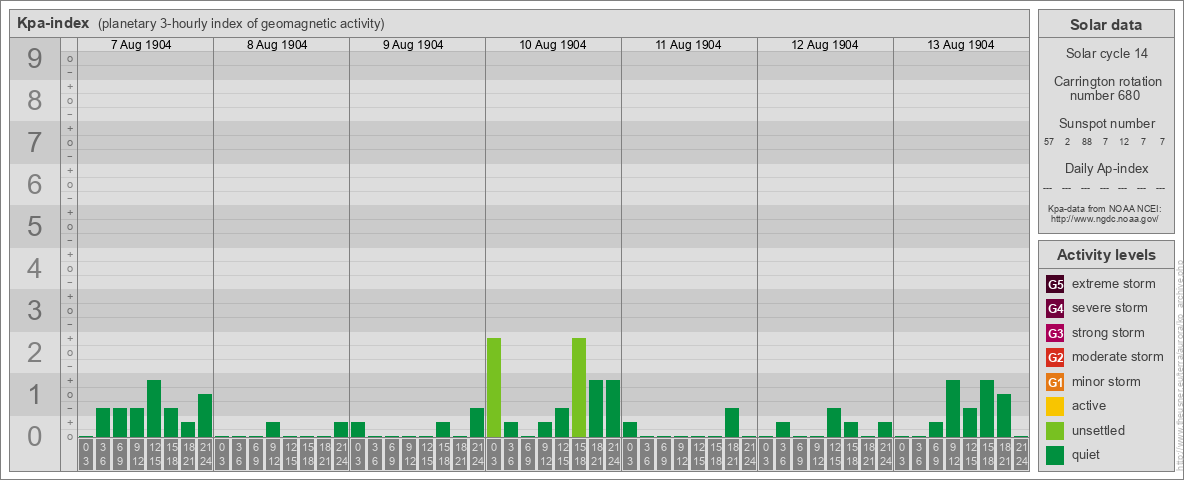The image size is (1184, 480).
Task: Click the 'planetary 3-hourly index' subtitle
Action: [241, 23]
